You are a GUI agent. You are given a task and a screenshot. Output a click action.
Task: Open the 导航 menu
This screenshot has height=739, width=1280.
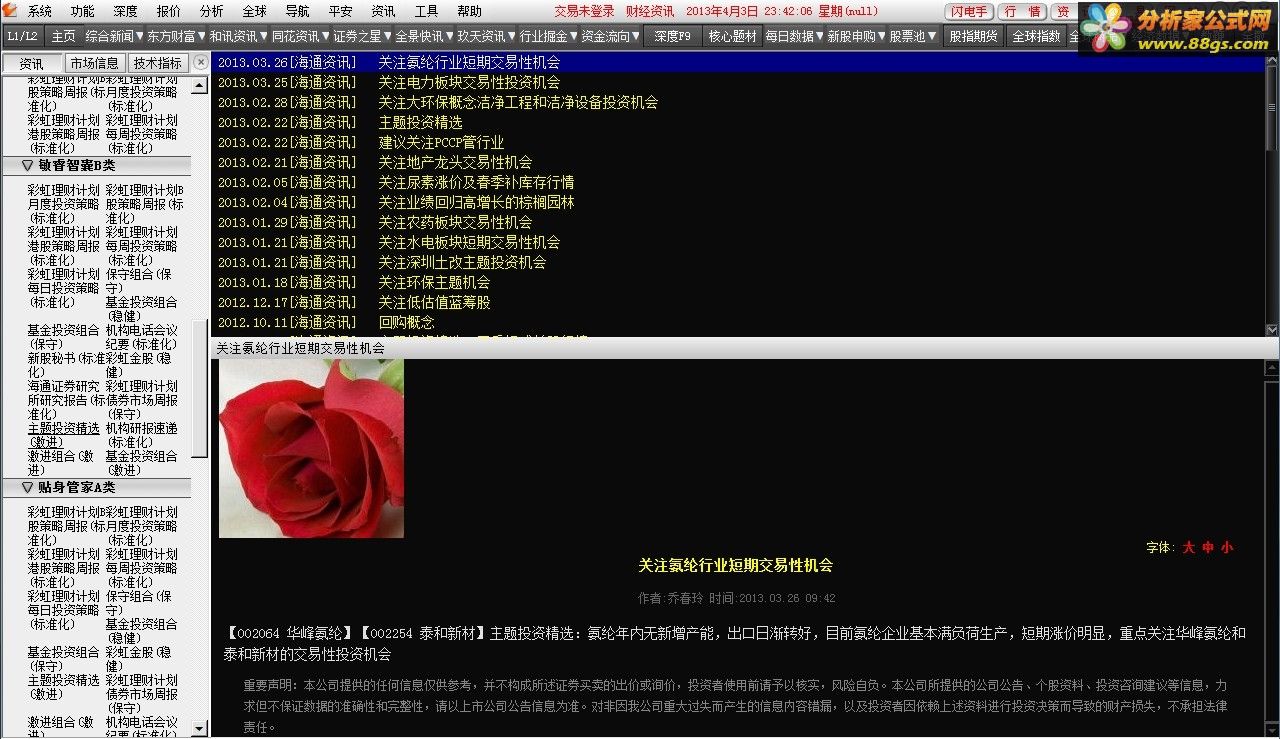point(298,12)
